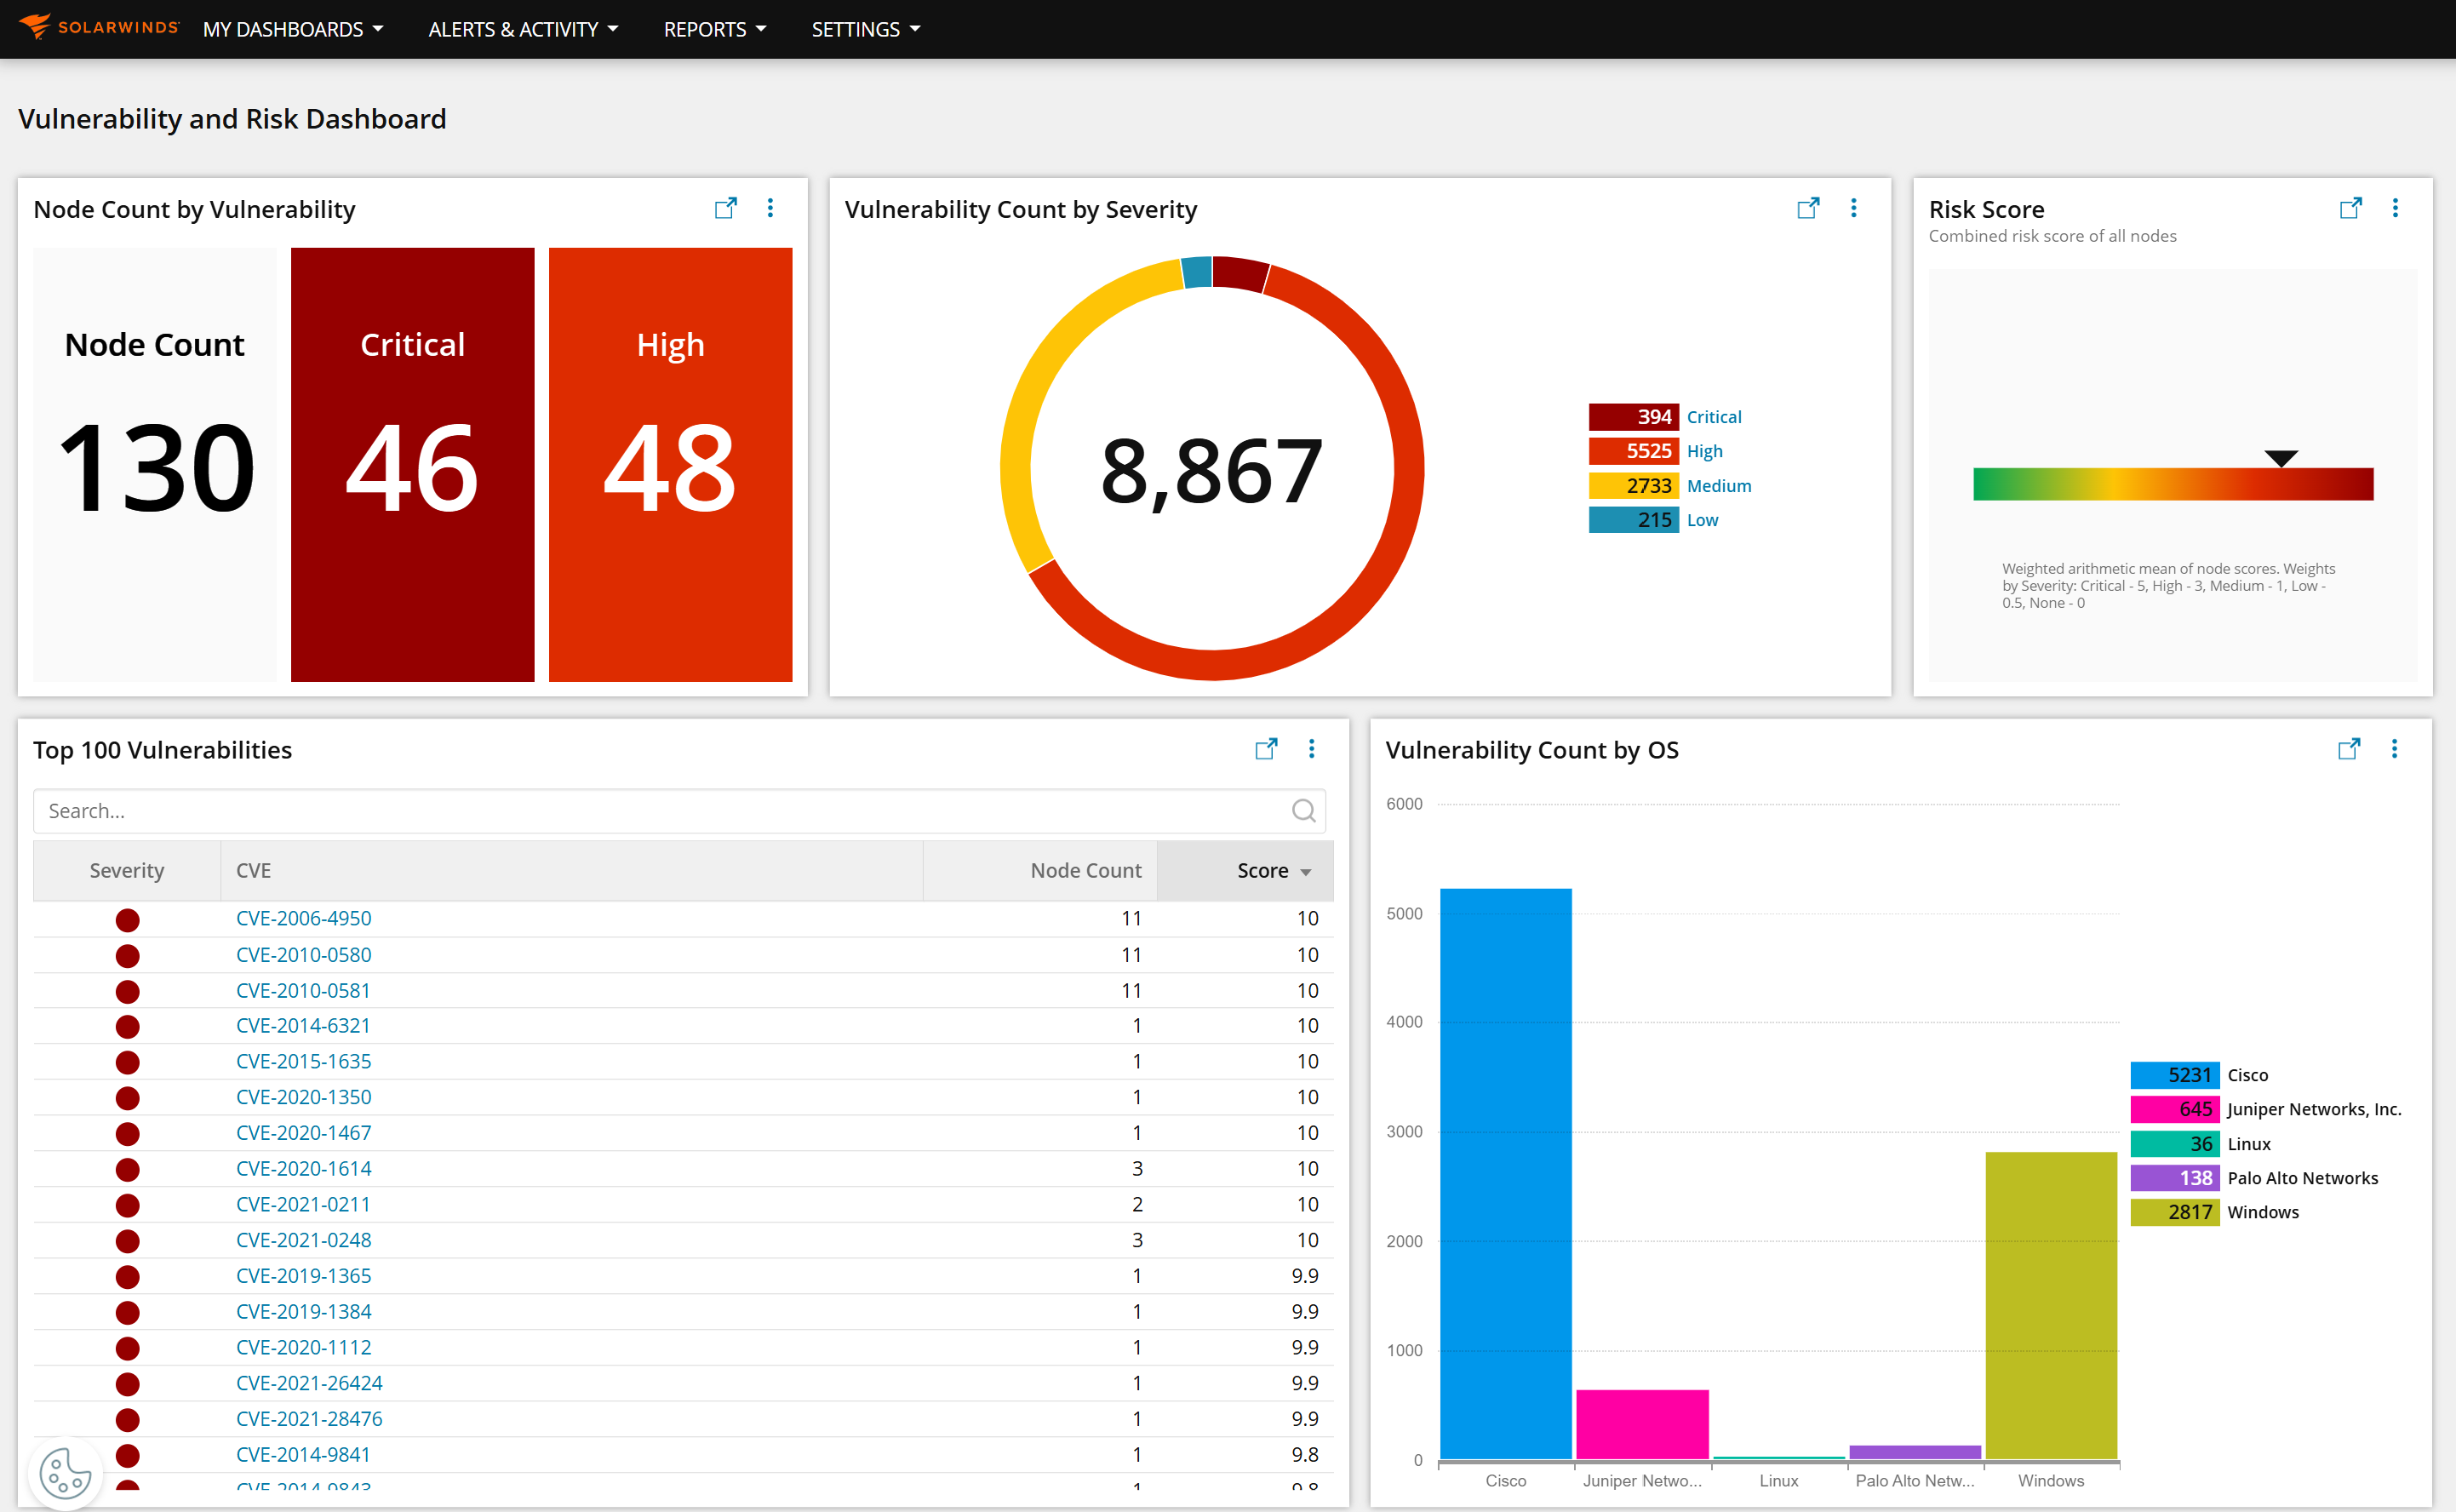This screenshot has width=2456, height=1512.
Task: Click the search magnifier icon
Action: [1303, 810]
